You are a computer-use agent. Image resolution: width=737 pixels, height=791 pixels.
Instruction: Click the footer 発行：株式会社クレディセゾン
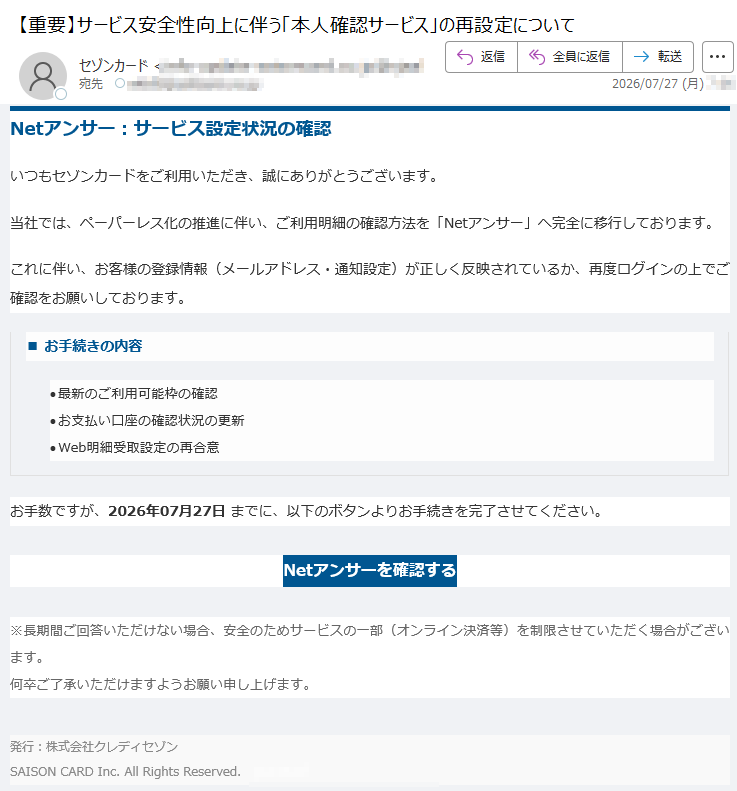94,747
